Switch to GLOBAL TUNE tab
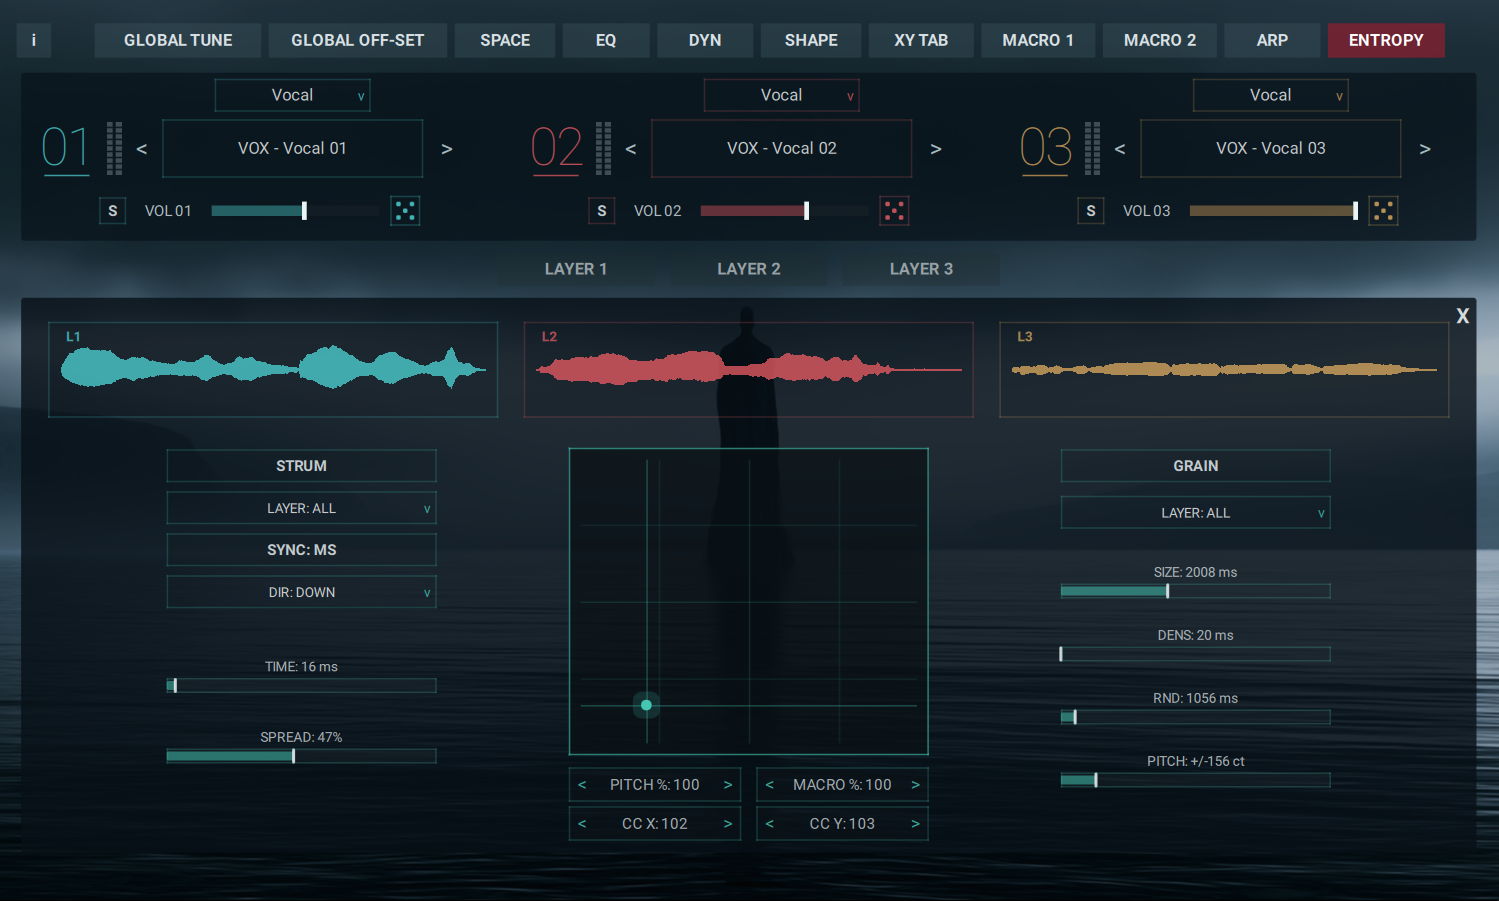1499x901 pixels. pyautogui.click(x=178, y=40)
